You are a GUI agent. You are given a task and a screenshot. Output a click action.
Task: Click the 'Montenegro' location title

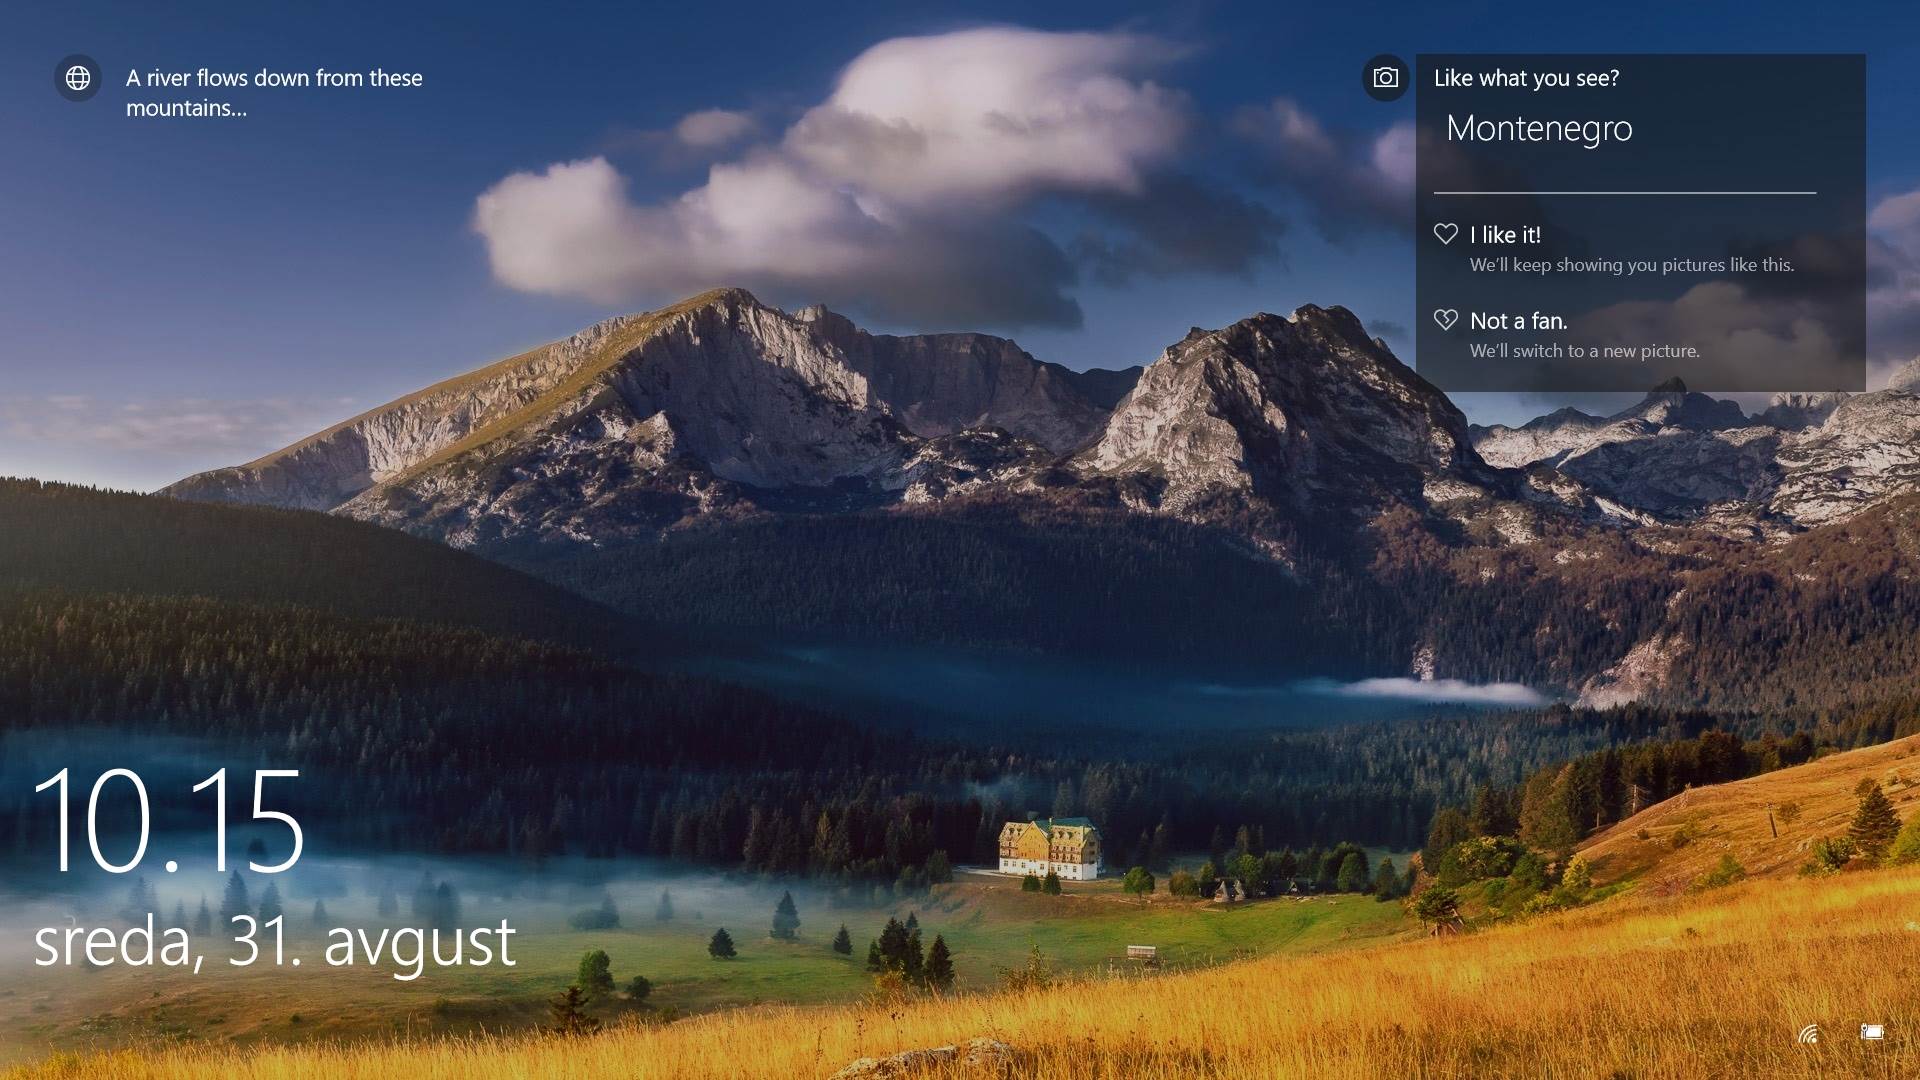pyautogui.click(x=1538, y=128)
